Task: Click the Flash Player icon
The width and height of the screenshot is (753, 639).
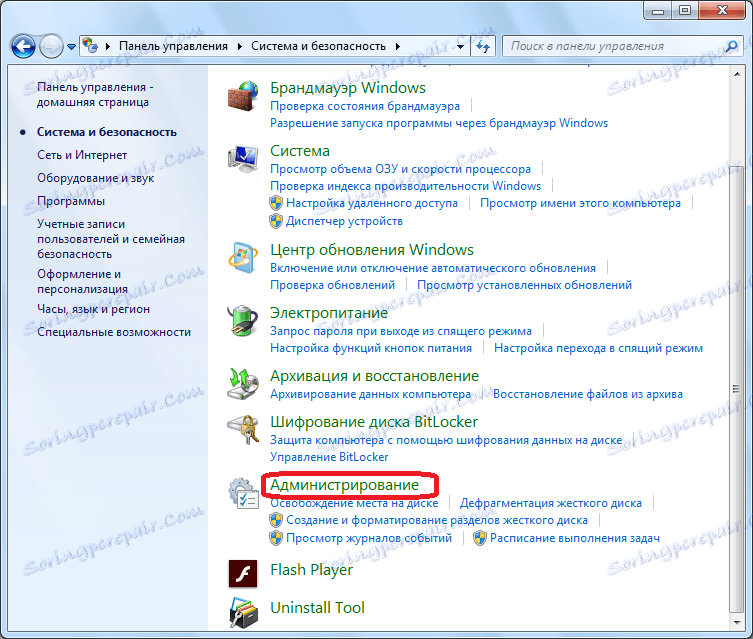Action: pyautogui.click(x=243, y=573)
